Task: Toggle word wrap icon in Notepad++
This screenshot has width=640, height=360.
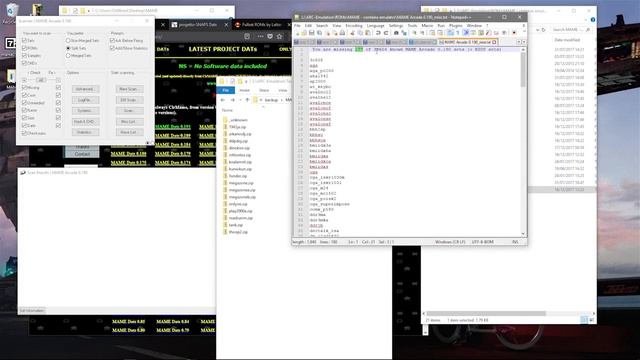Action: click(x=451, y=33)
